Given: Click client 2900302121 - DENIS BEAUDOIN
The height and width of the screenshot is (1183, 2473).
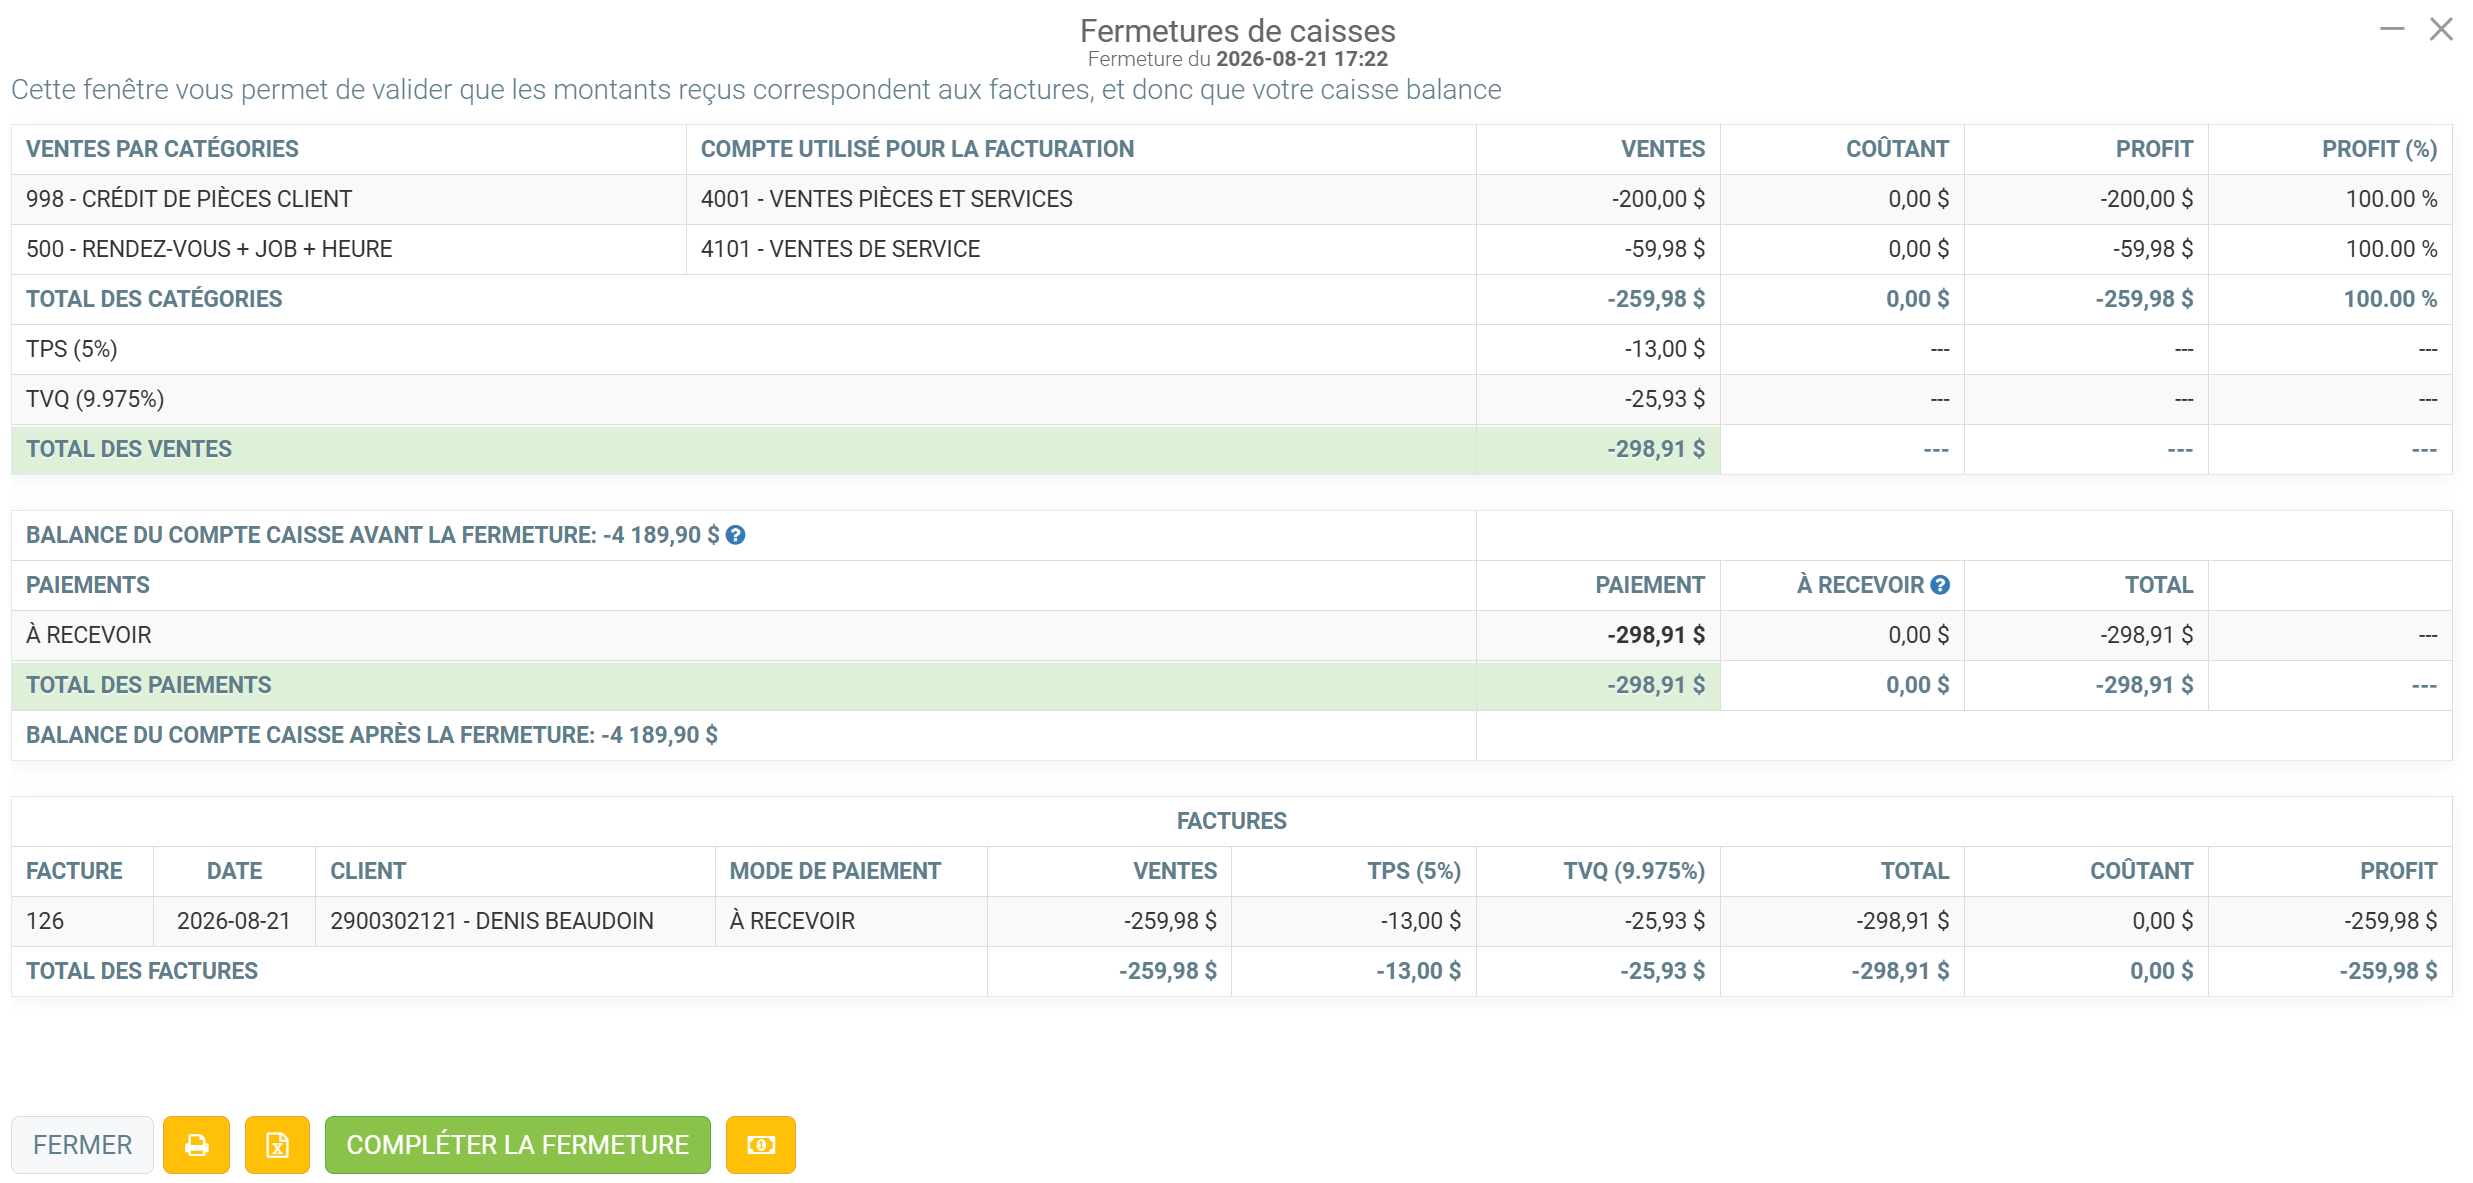Looking at the screenshot, I should (492, 921).
